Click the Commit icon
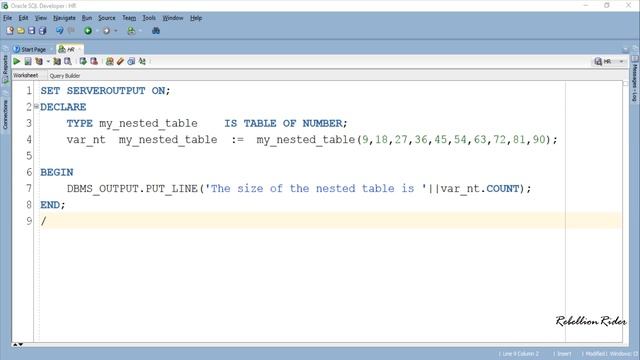The image size is (640, 360). 83,62
